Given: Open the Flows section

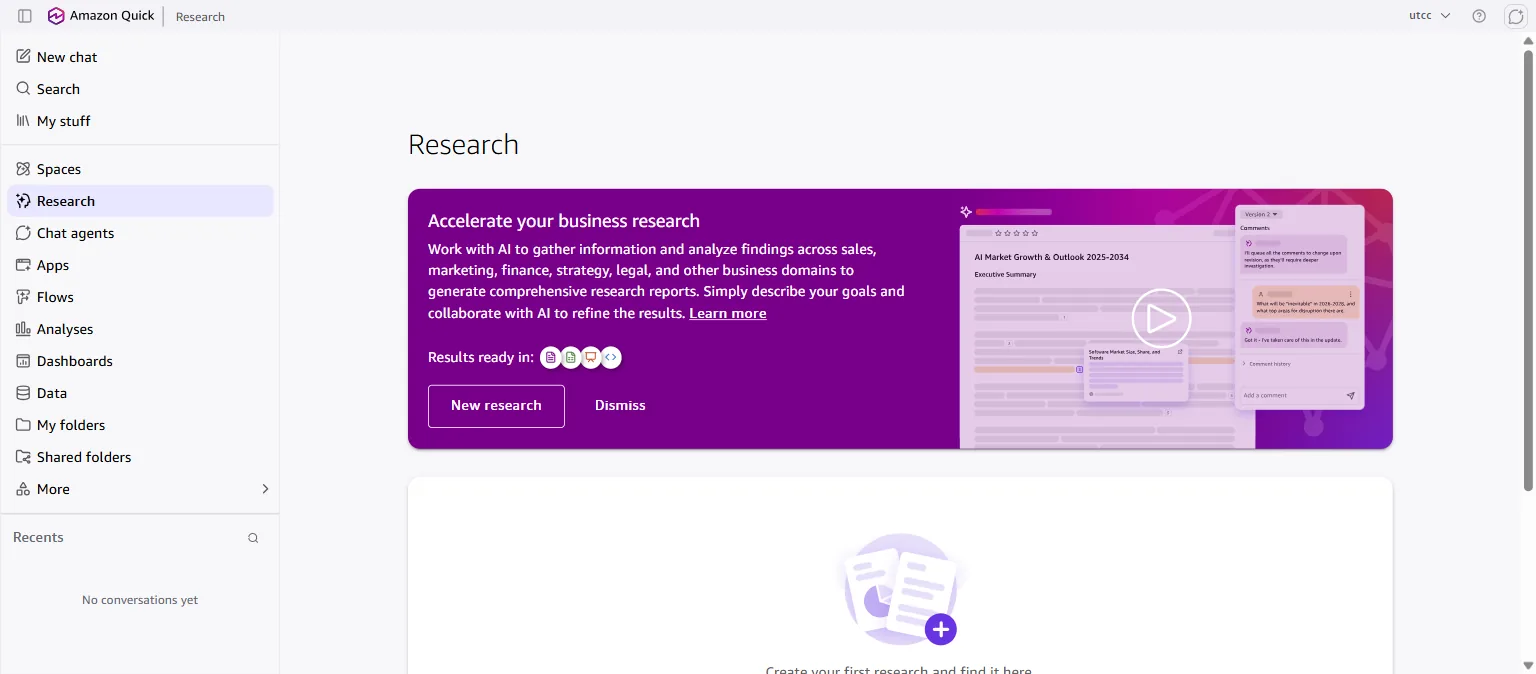Looking at the screenshot, I should (140, 297).
